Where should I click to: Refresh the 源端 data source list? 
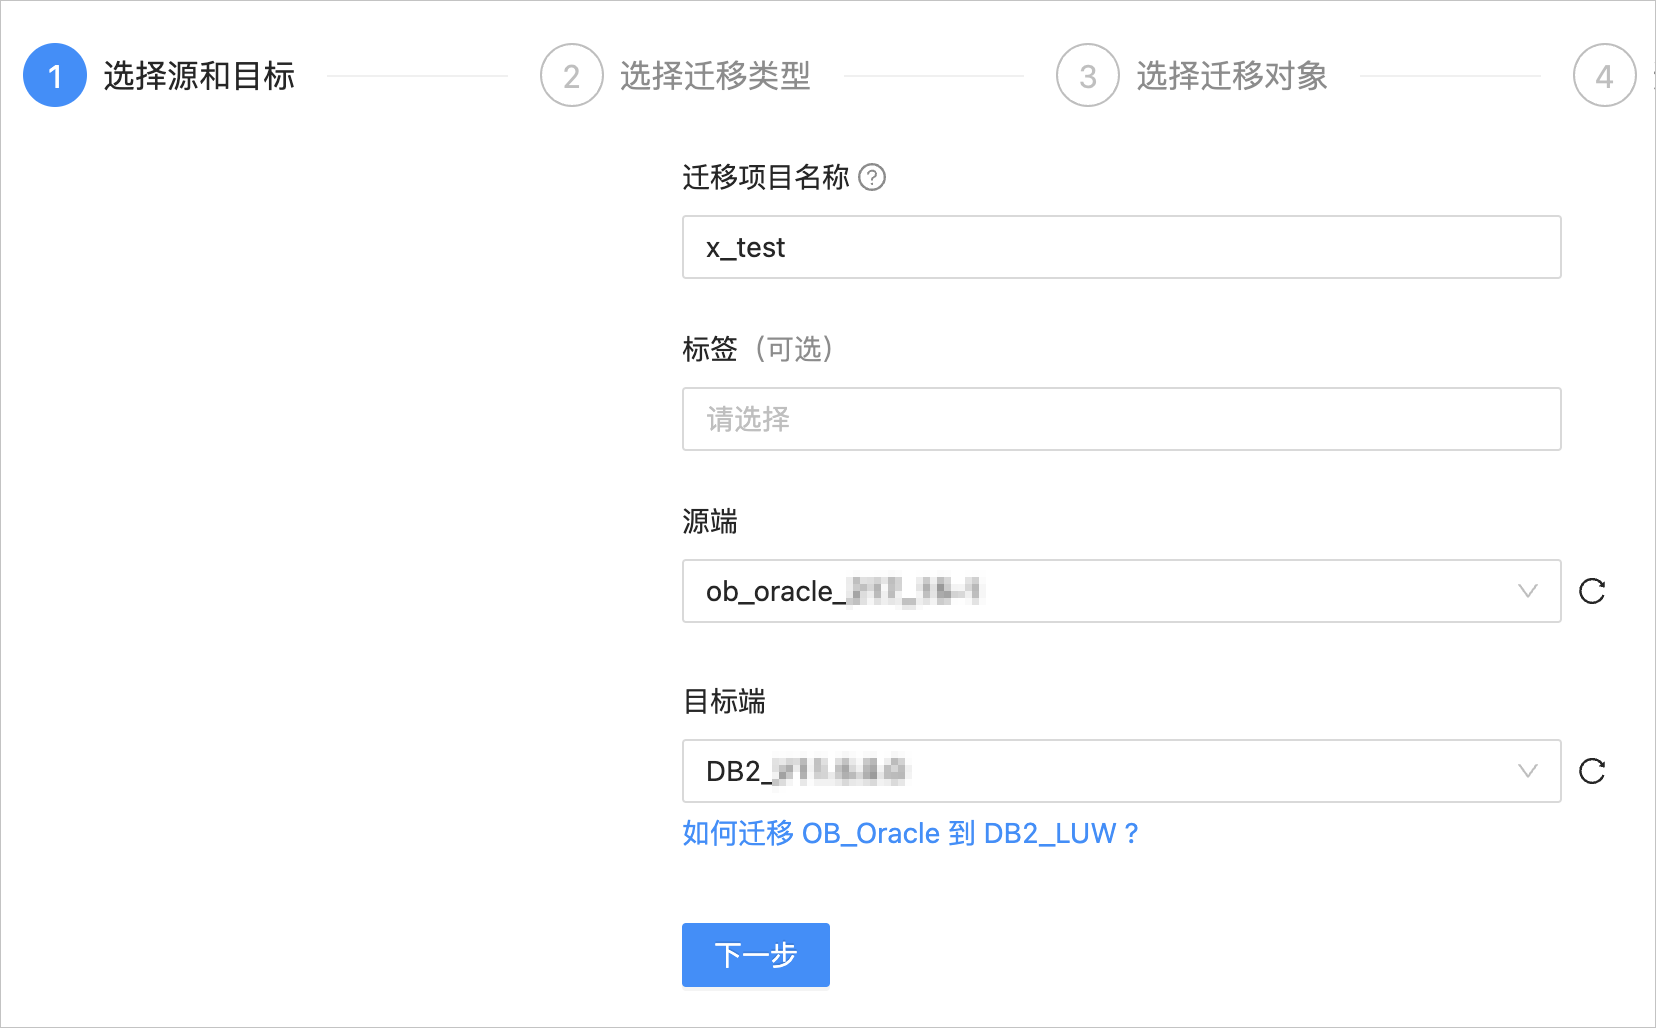tap(1592, 591)
